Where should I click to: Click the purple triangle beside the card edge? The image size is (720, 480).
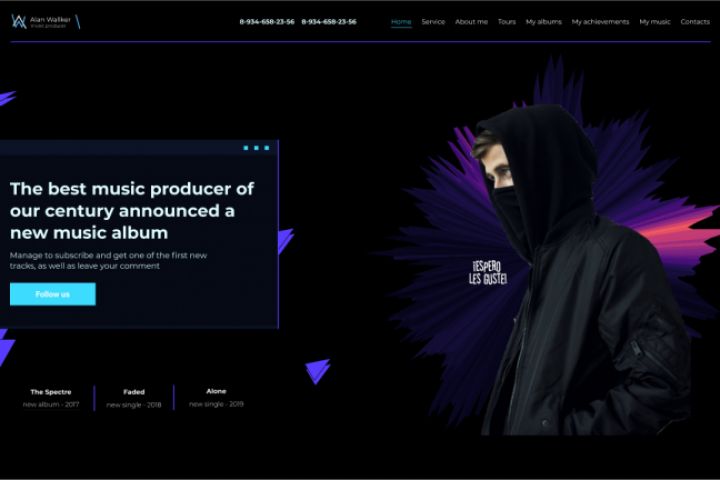[285, 241]
